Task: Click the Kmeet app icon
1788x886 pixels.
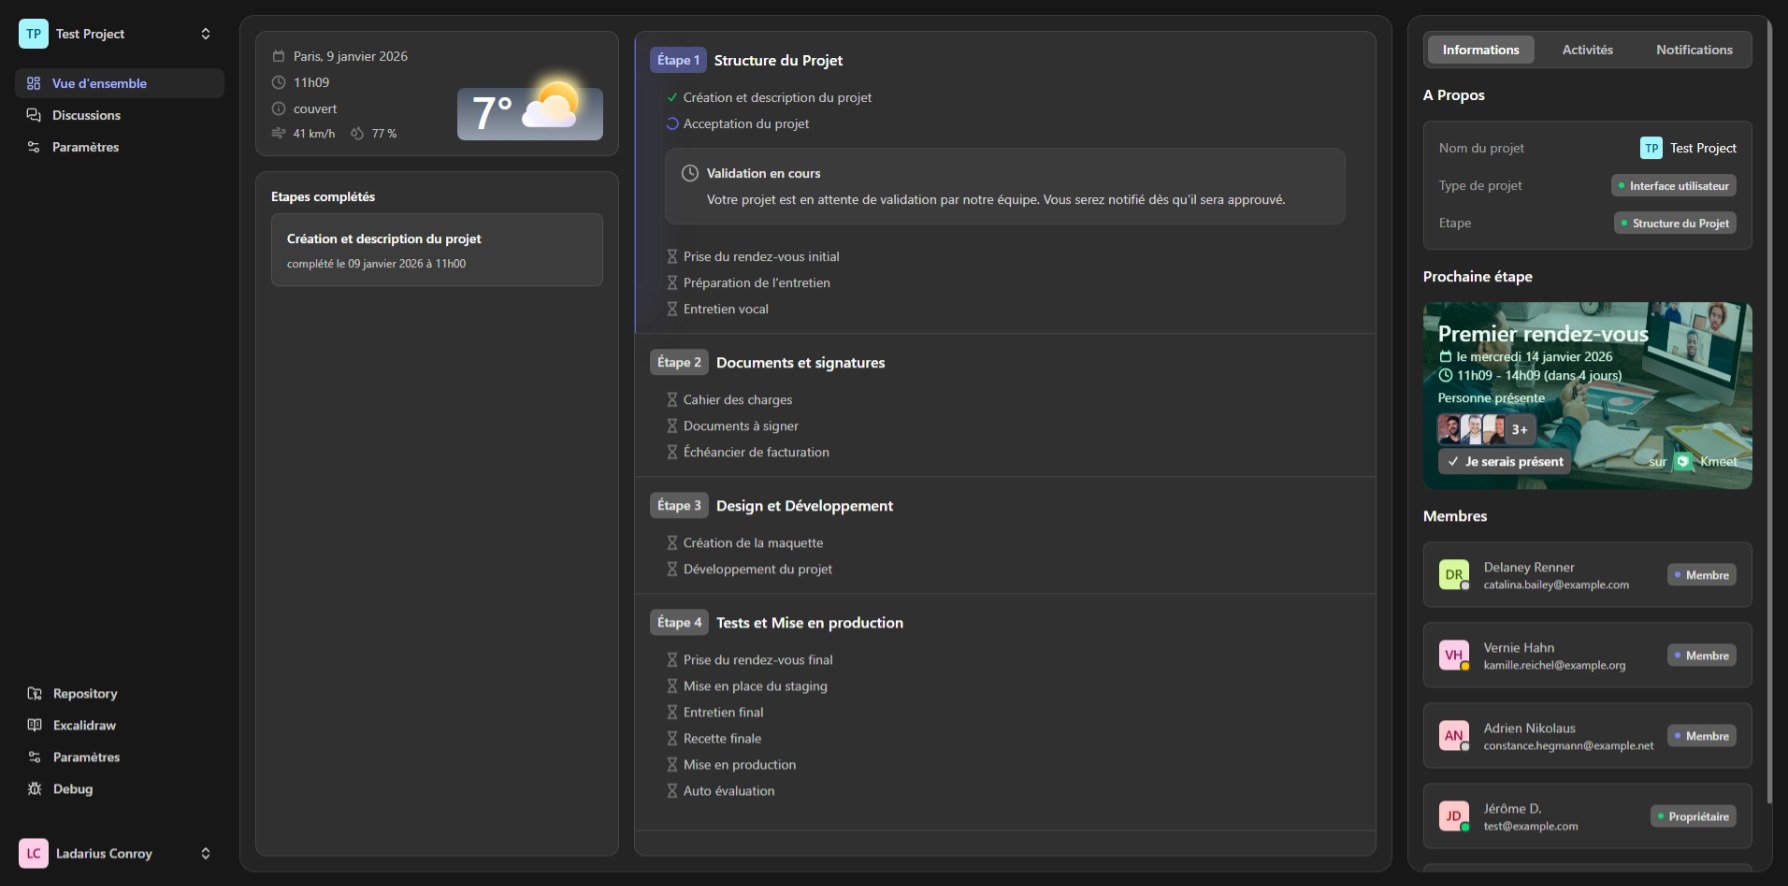Action: coord(1683,462)
